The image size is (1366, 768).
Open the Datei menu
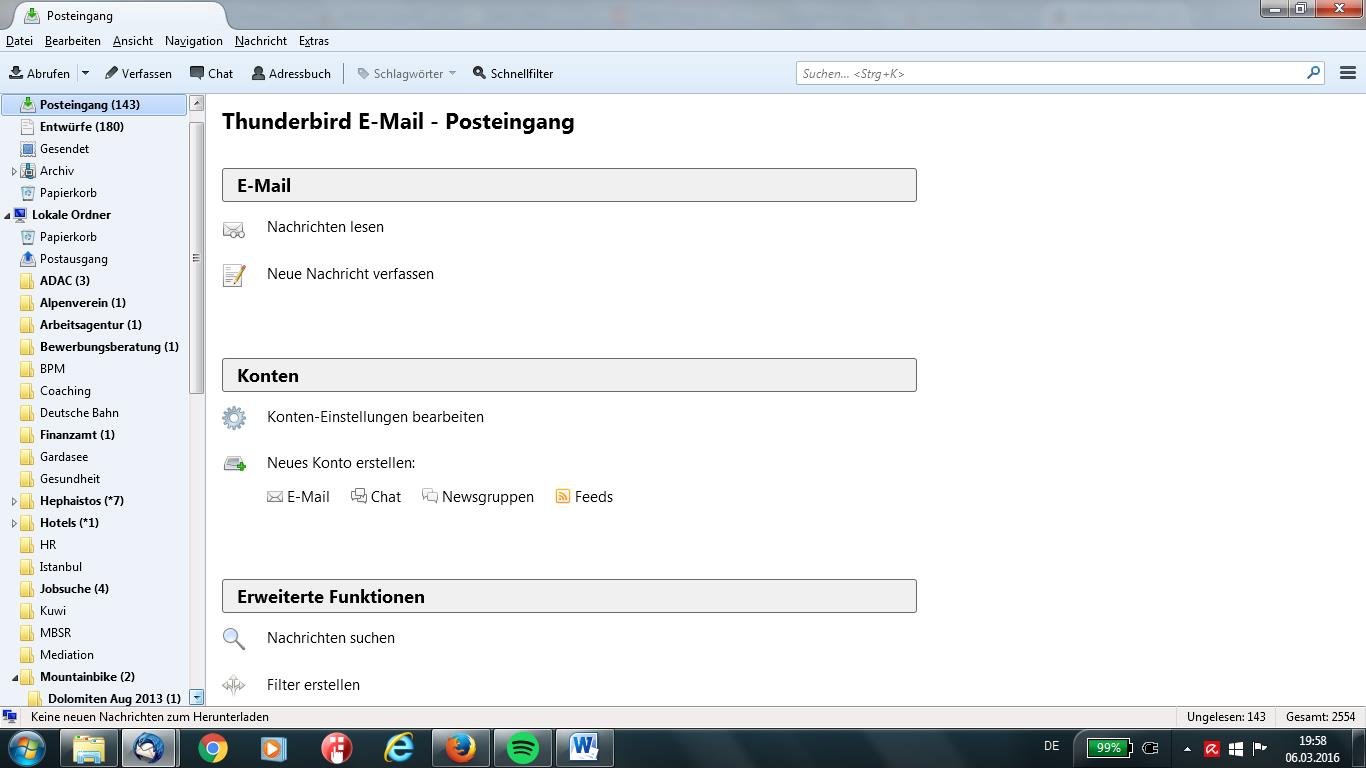tap(19, 41)
